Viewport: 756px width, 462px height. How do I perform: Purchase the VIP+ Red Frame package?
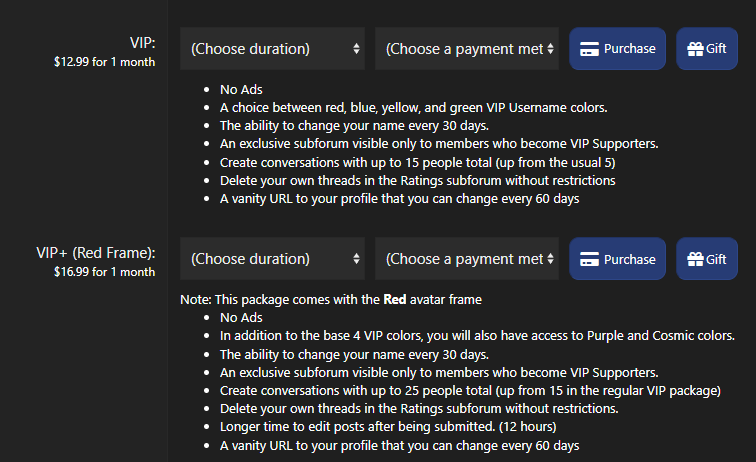click(x=617, y=260)
